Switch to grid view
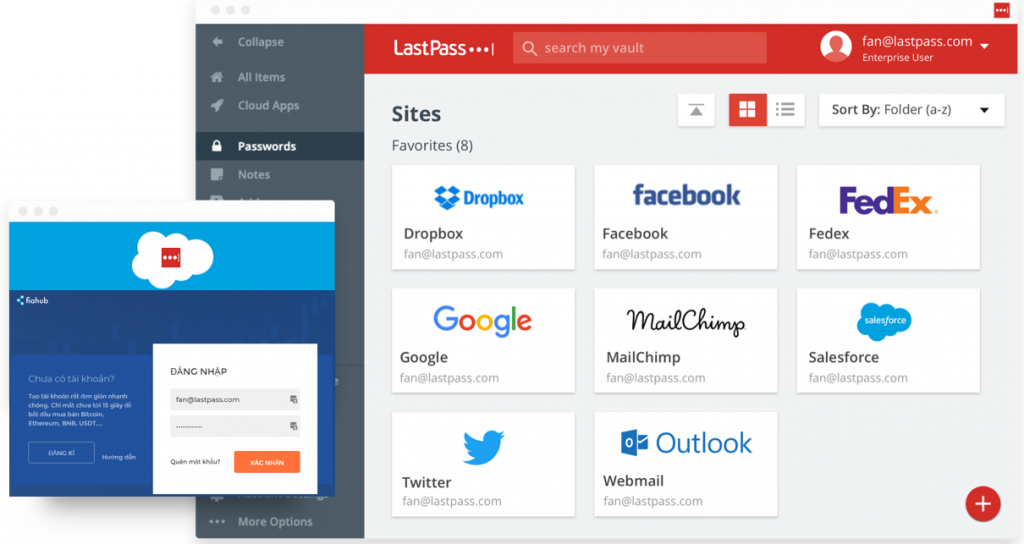The width and height of the screenshot is (1024, 544). [x=747, y=110]
